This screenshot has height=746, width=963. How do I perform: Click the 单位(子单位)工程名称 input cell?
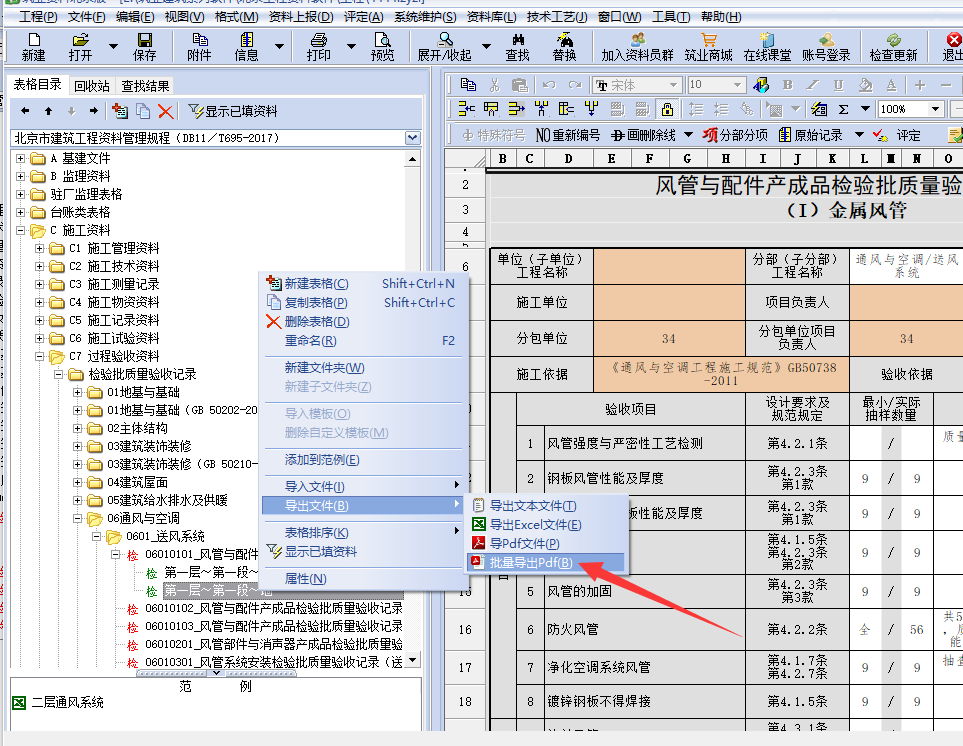pos(669,266)
